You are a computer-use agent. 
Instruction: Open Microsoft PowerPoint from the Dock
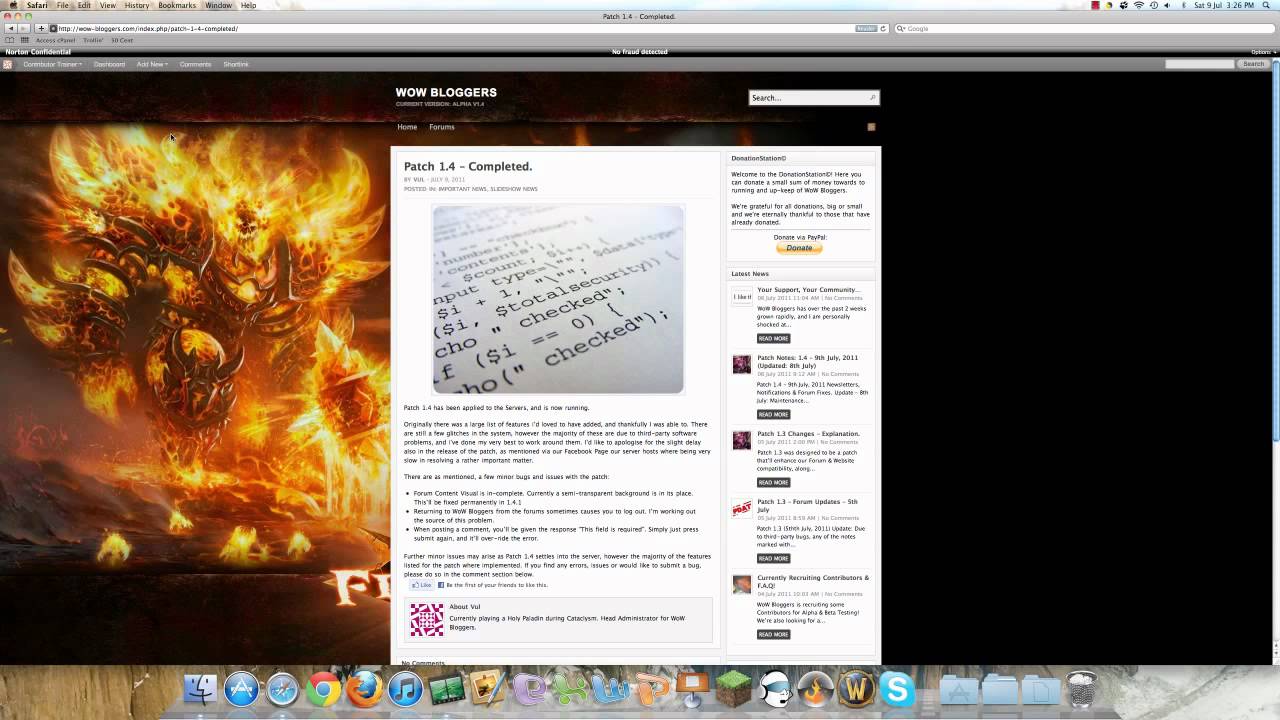coord(651,689)
